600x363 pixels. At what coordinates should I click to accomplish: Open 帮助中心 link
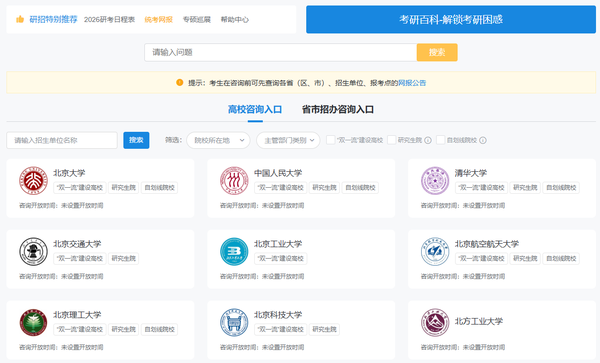click(235, 20)
